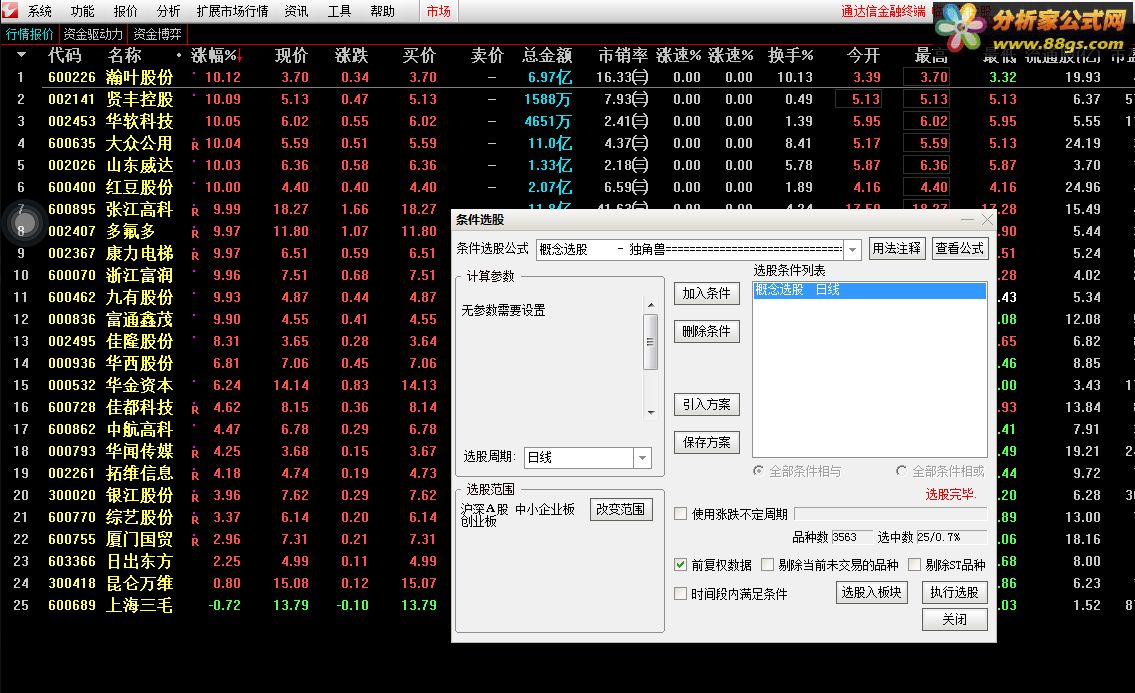Image resolution: width=1135 pixels, height=693 pixels.
Task: Open the 分析 menu
Action: (168, 12)
